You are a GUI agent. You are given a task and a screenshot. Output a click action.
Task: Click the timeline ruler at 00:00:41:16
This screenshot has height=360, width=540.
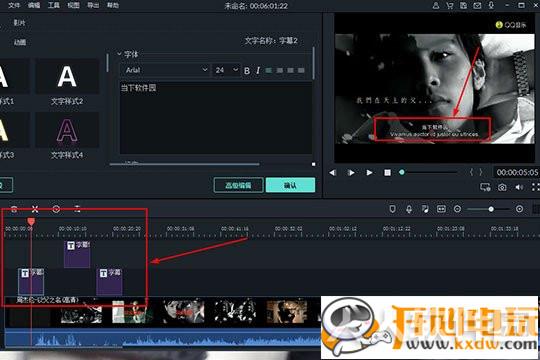pos(235,229)
